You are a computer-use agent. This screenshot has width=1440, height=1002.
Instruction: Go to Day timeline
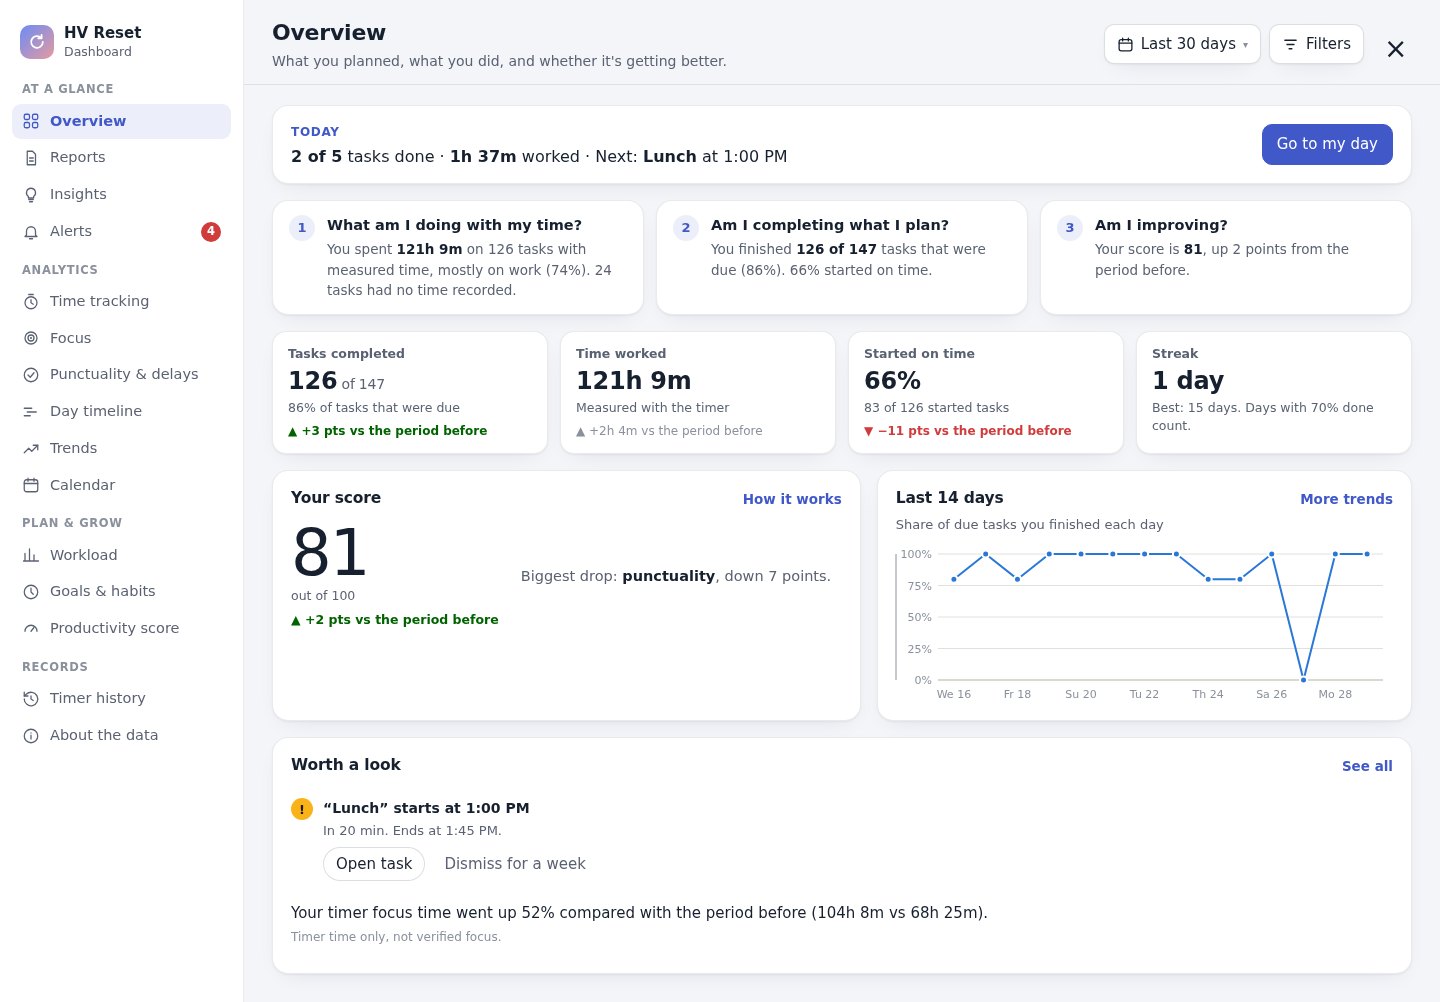click(121, 412)
